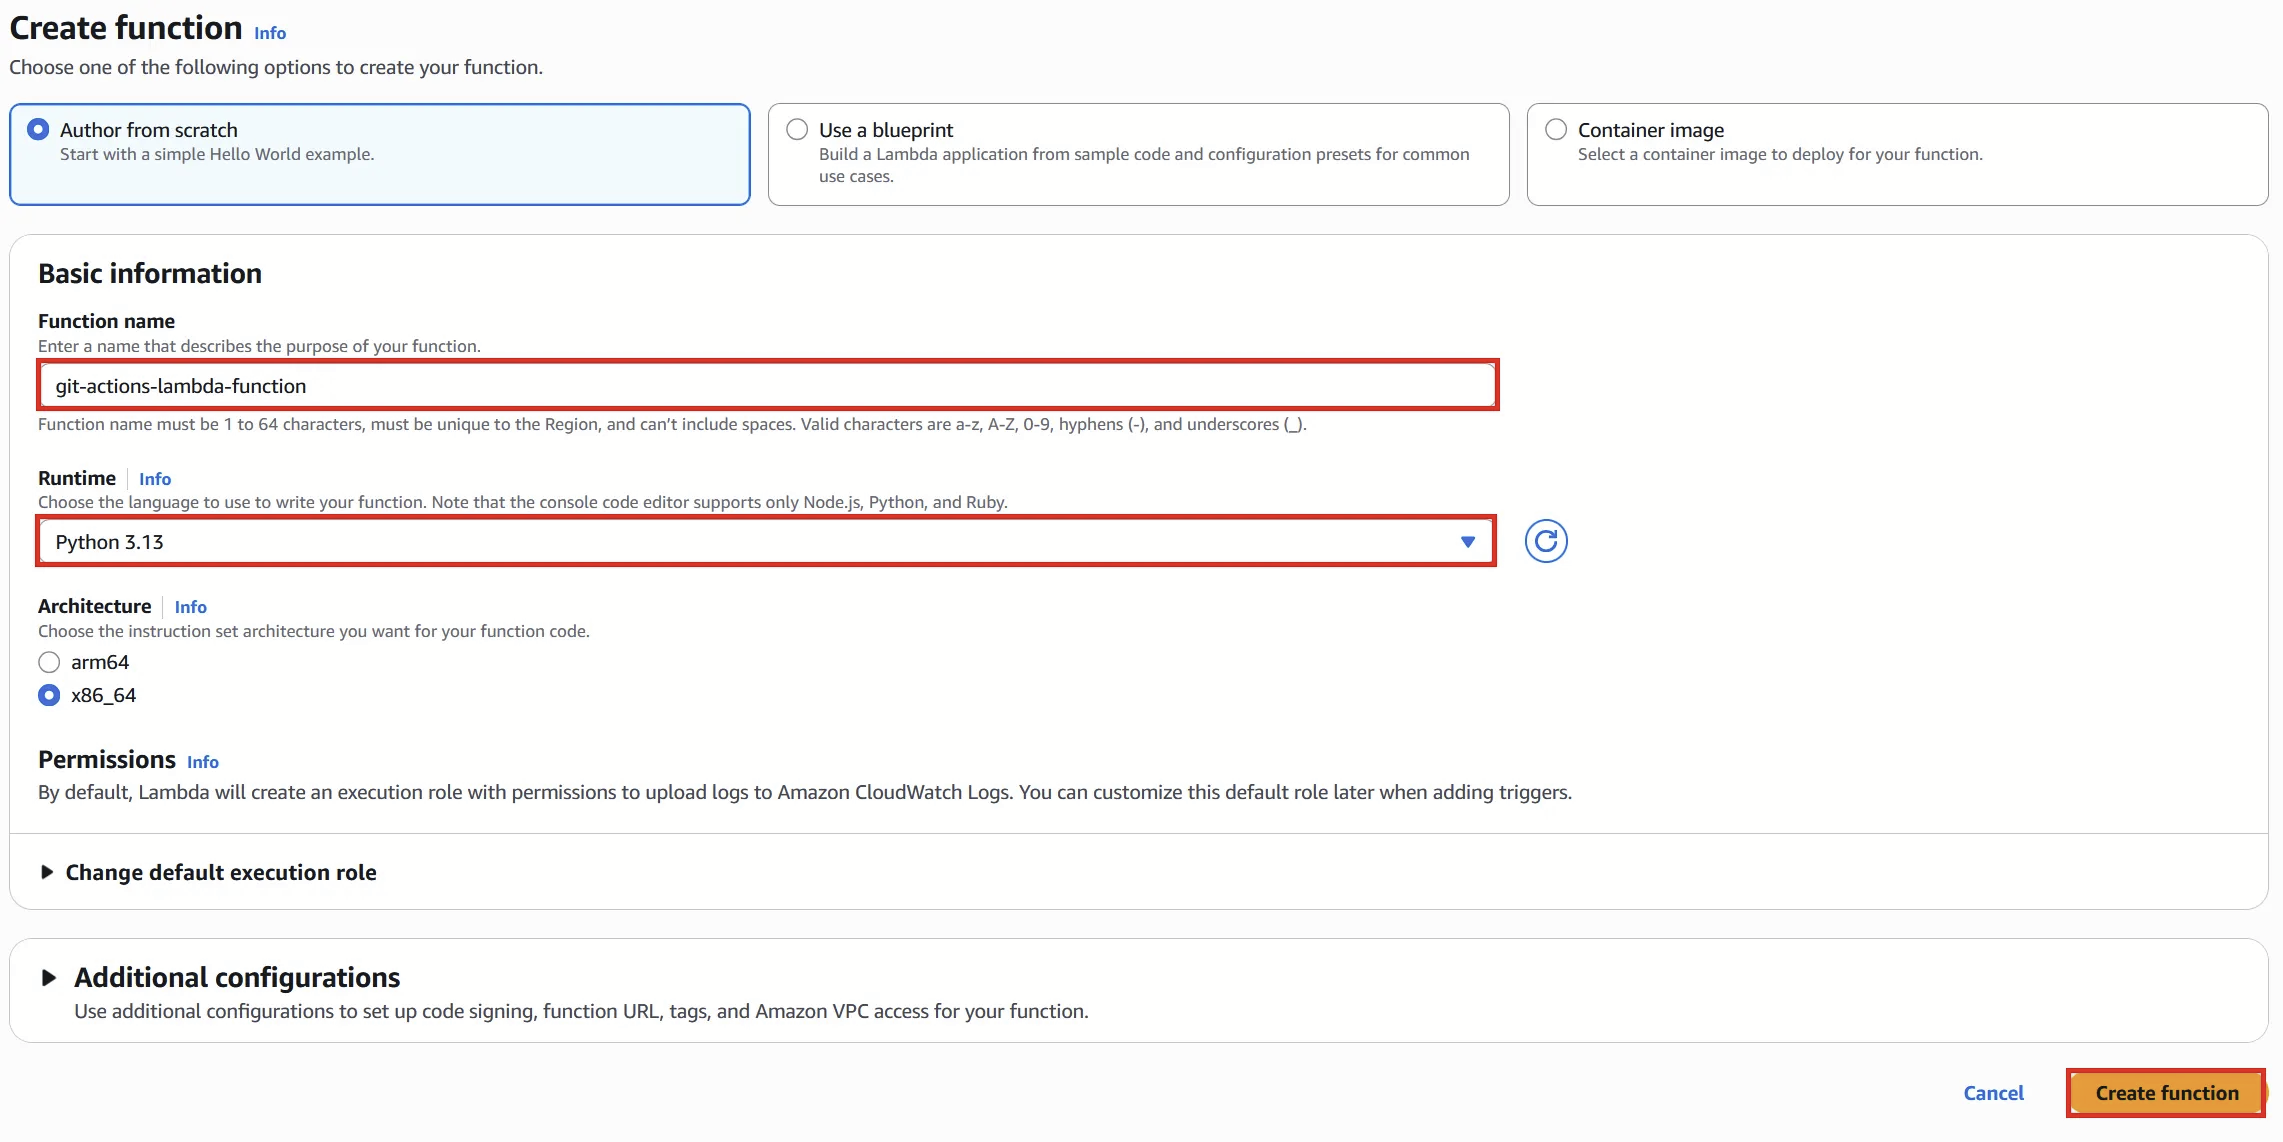Click the execution role disclosure triangle
The width and height of the screenshot is (2283, 1142).
point(46,872)
